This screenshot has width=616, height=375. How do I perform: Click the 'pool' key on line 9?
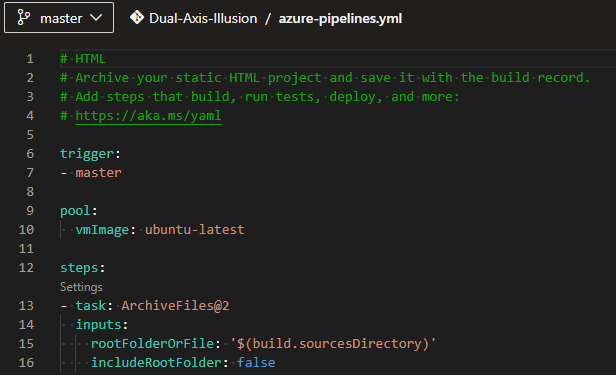[75, 211]
